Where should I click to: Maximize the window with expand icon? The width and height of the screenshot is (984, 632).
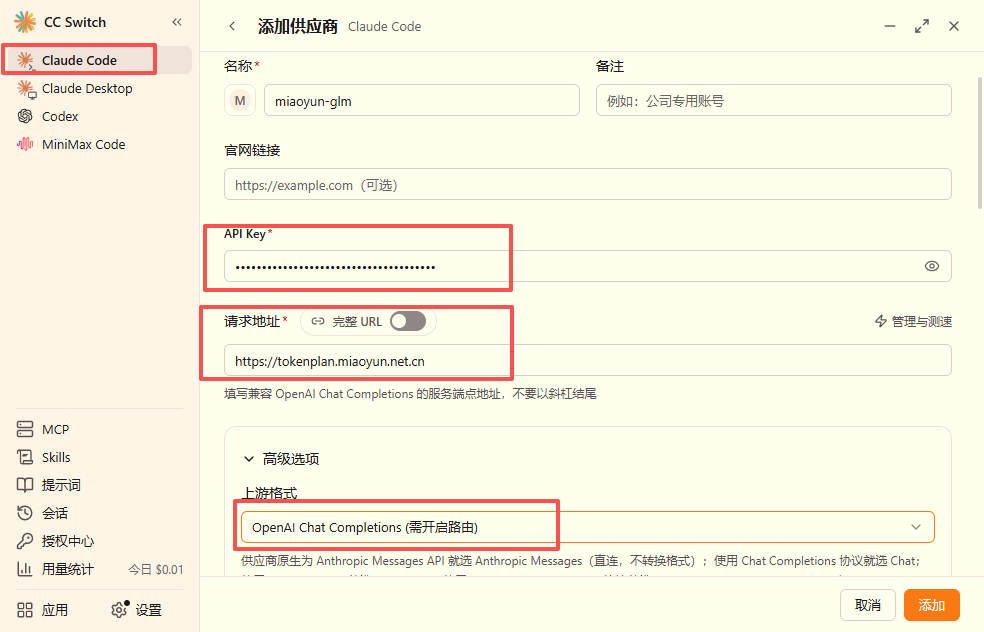[922, 26]
